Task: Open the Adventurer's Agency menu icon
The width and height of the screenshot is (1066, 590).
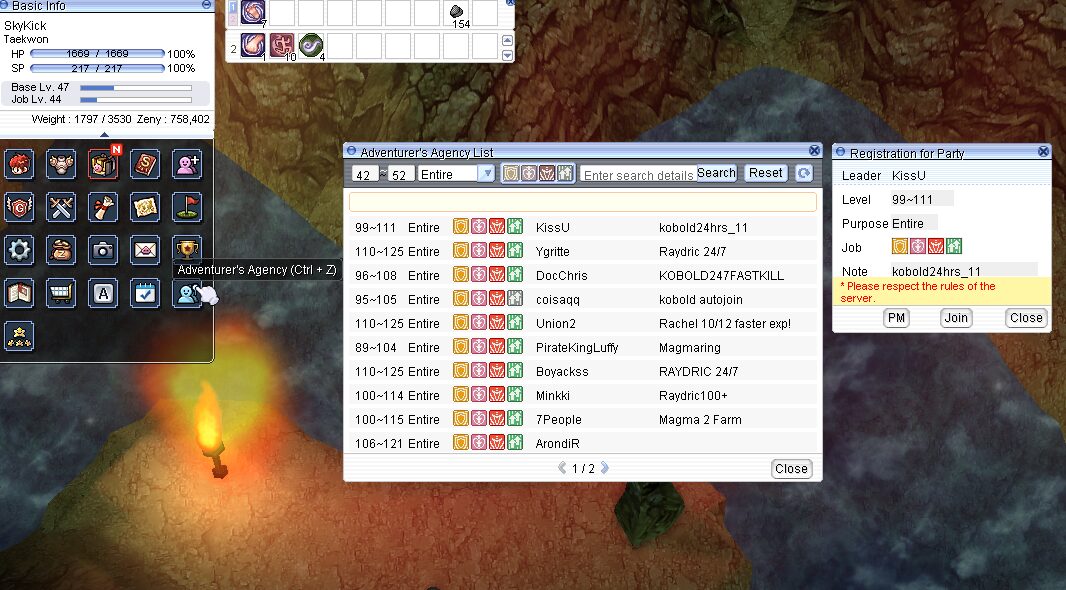Action: click(x=187, y=293)
